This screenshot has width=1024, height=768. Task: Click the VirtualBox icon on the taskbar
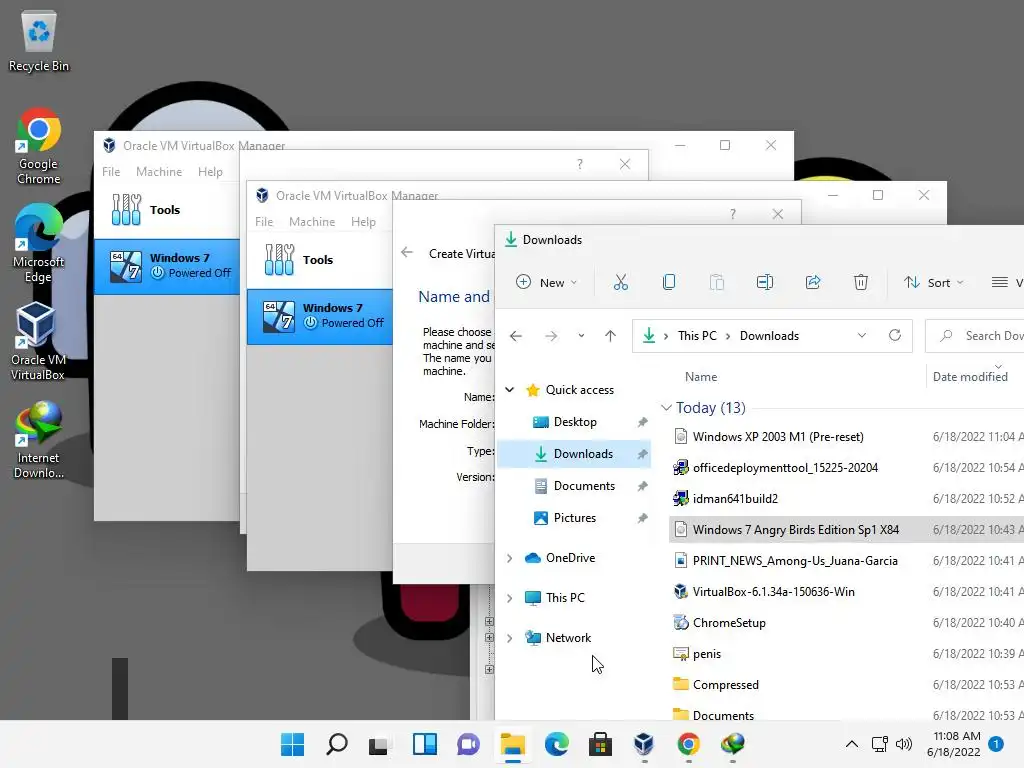pos(644,744)
